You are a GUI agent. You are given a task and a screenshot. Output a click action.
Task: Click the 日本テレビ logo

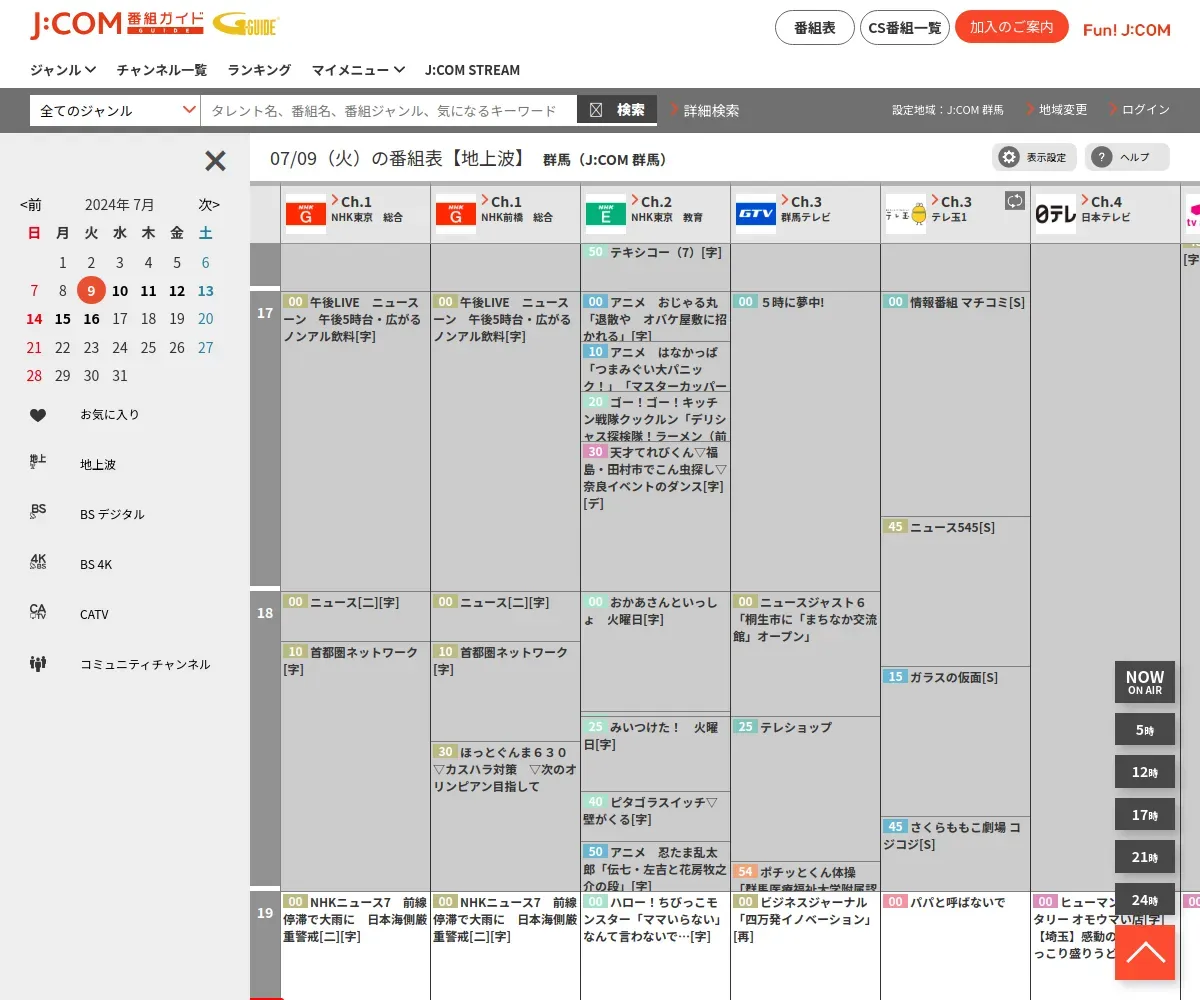[1056, 214]
